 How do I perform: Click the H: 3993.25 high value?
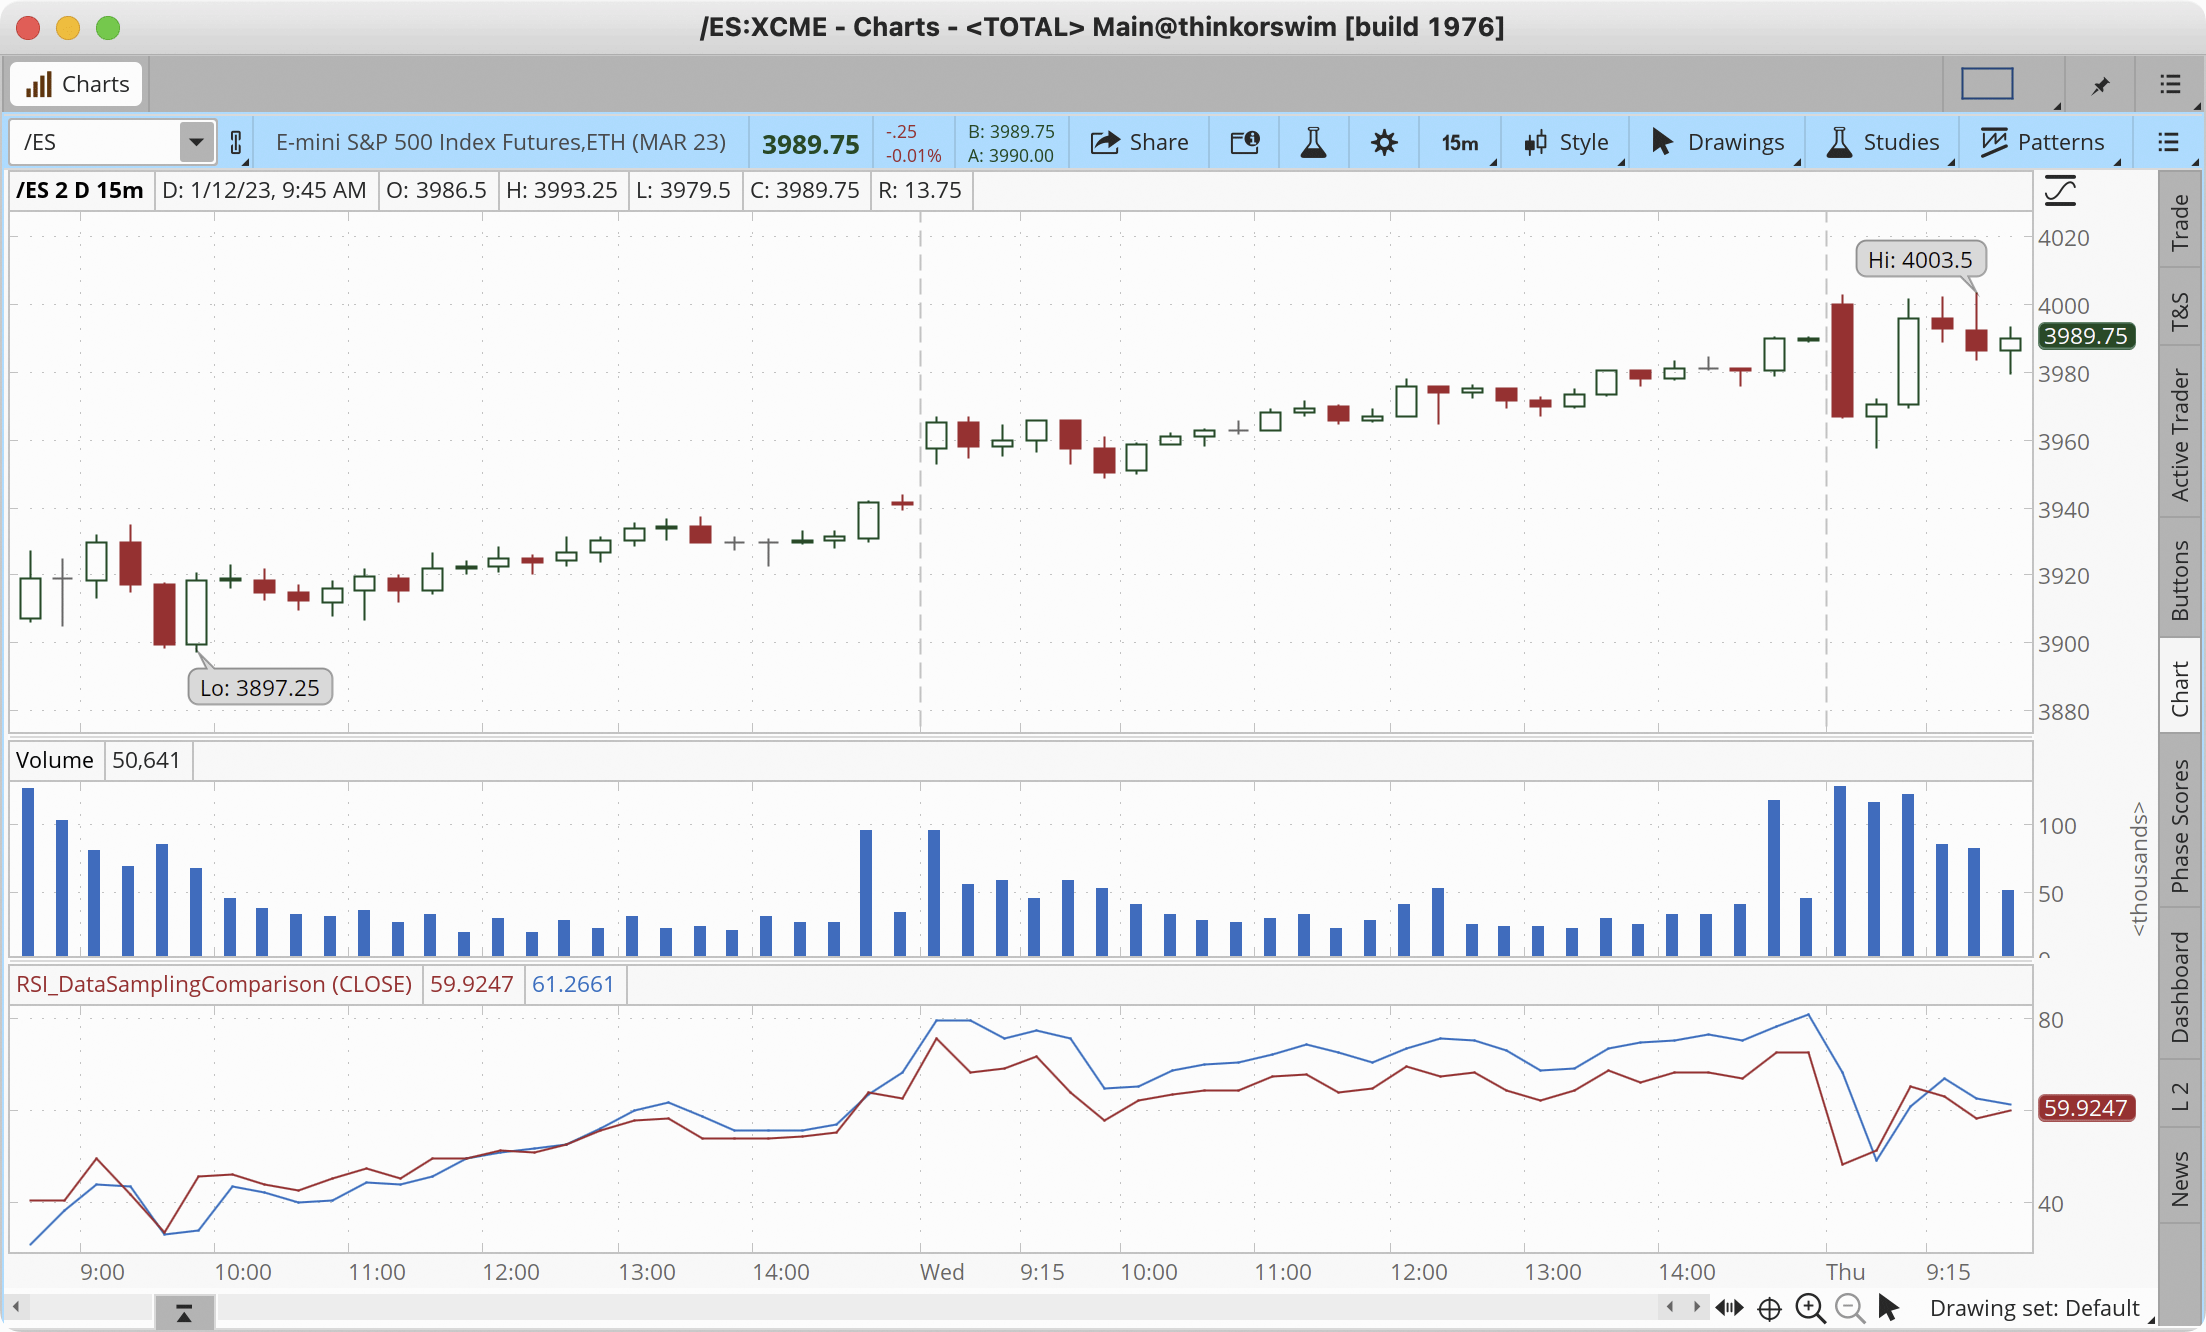pos(562,190)
